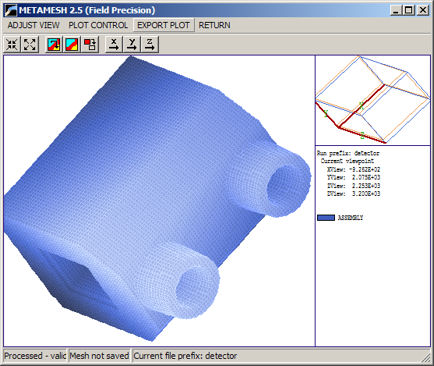The width and height of the screenshot is (434, 366).
Task: Click the XView value line
Action: click(353, 169)
